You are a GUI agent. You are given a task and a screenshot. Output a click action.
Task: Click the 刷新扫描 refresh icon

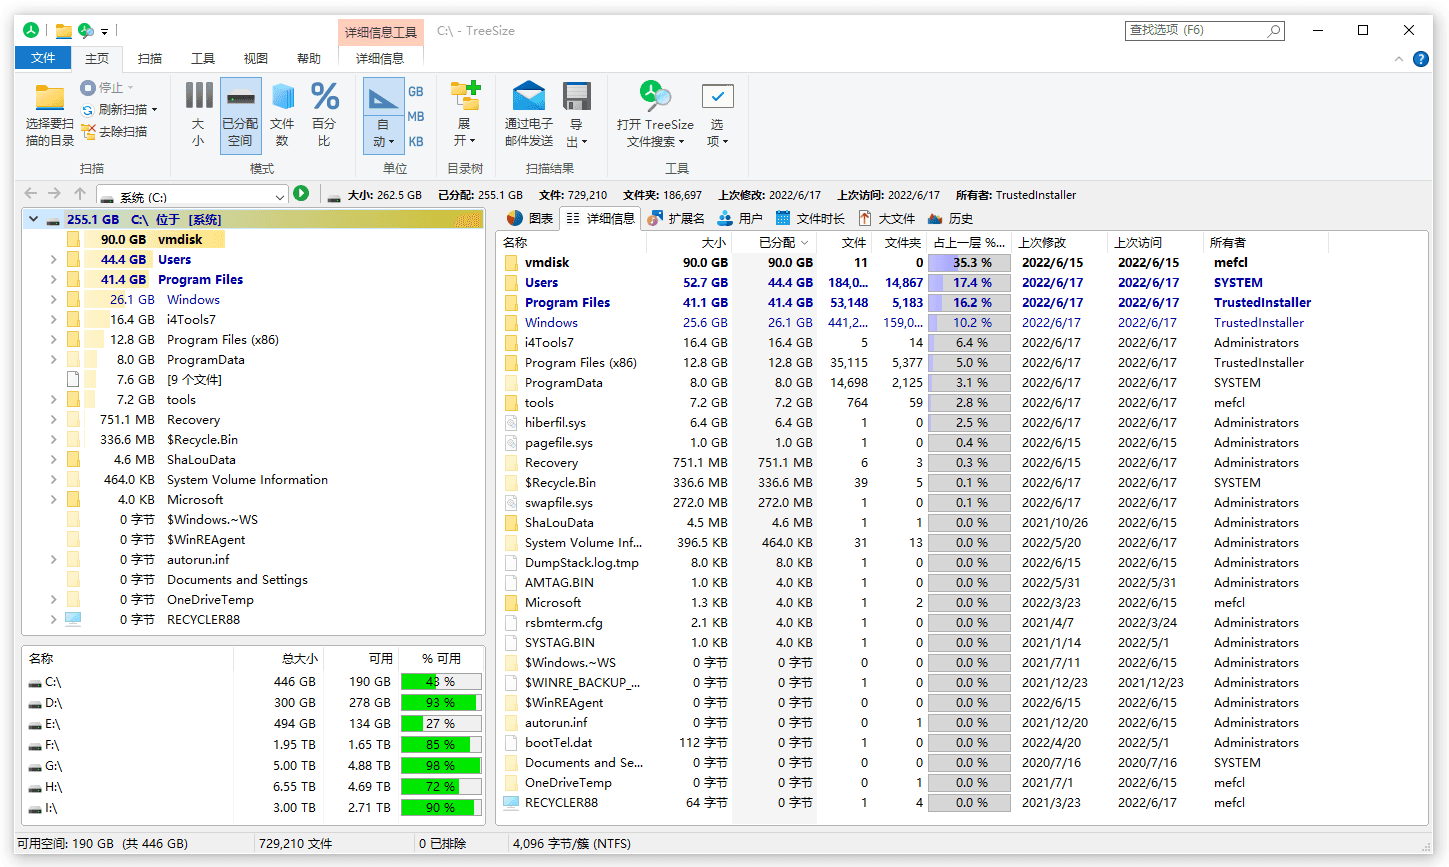point(89,109)
